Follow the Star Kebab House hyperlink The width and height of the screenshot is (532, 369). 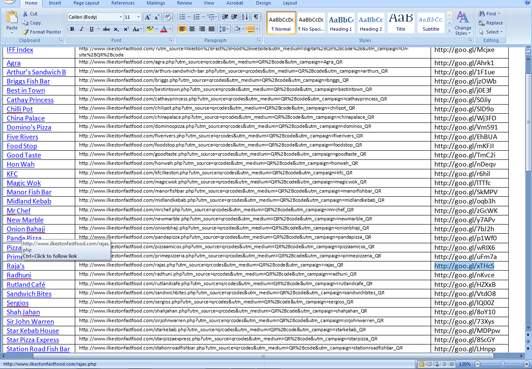[33, 331]
